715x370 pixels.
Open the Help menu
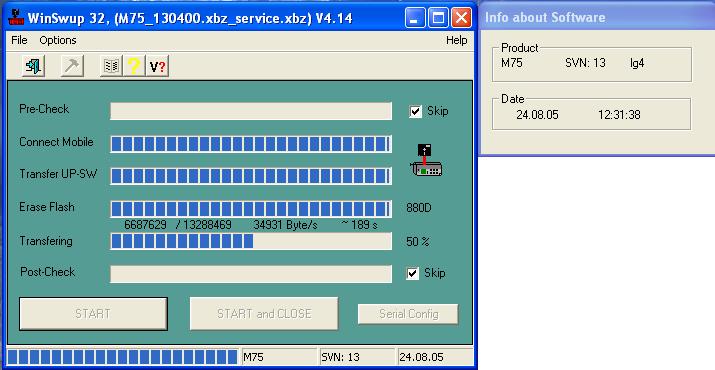pos(456,40)
